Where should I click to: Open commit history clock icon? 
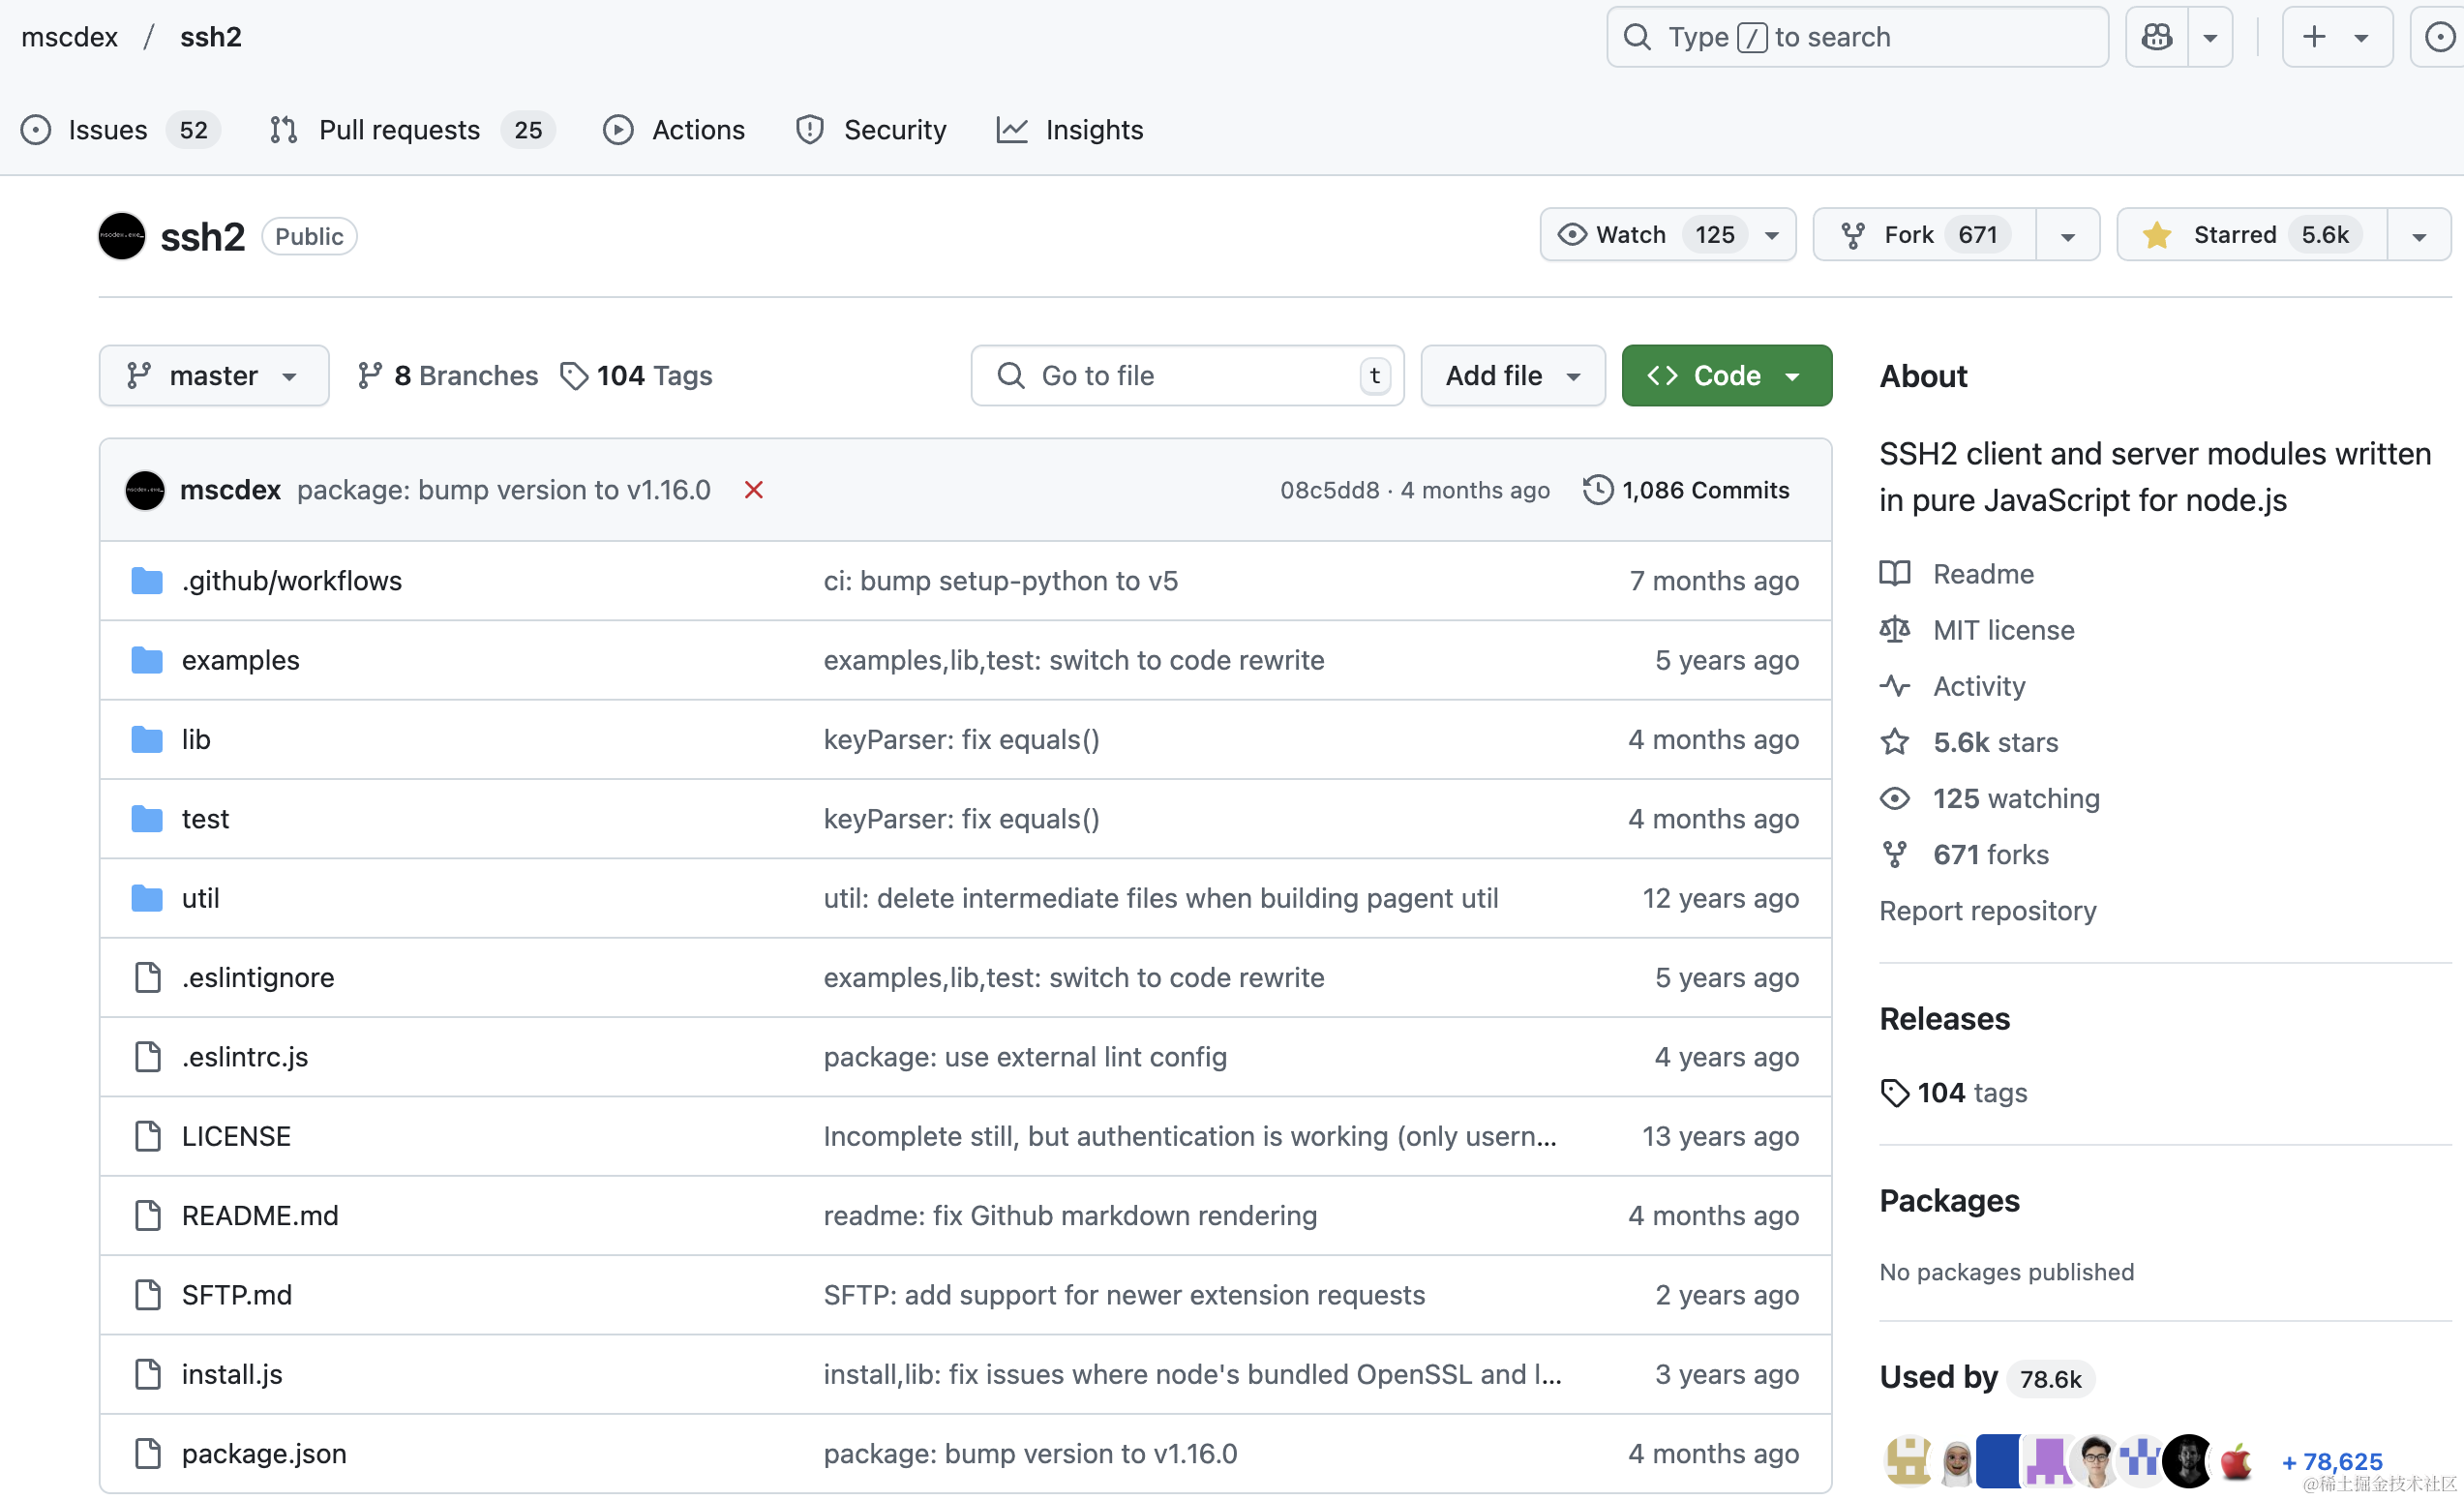(x=1597, y=490)
